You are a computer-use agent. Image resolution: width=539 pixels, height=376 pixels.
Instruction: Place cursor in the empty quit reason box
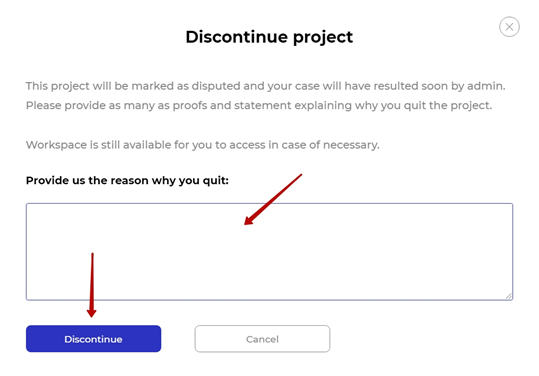point(270,252)
